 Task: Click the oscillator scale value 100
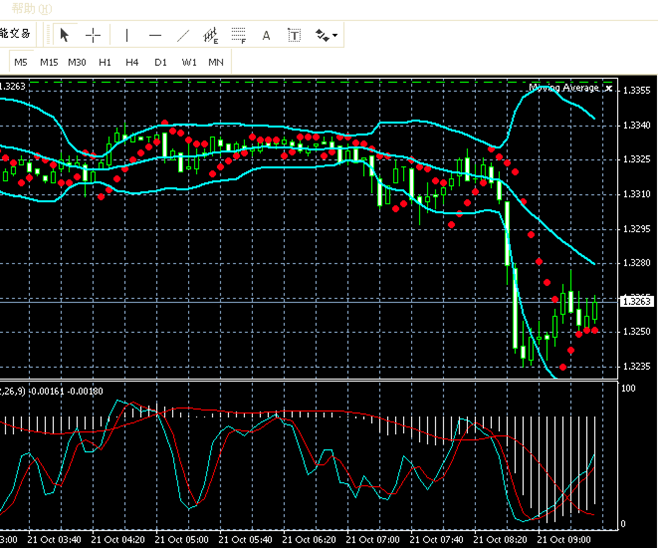click(x=628, y=389)
